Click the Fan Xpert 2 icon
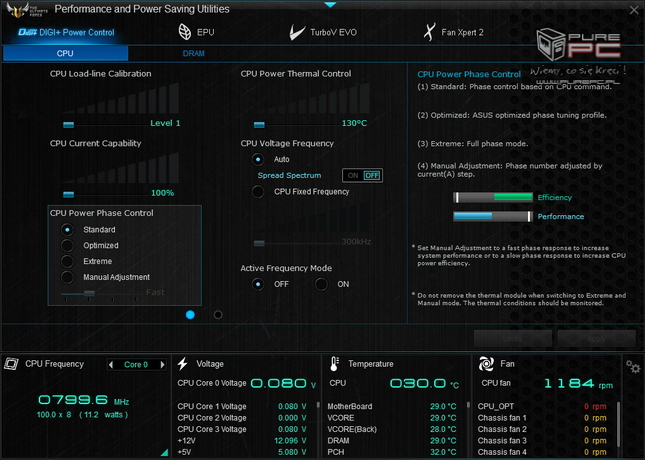Viewport: 645px width, 460px height. pos(429,32)
